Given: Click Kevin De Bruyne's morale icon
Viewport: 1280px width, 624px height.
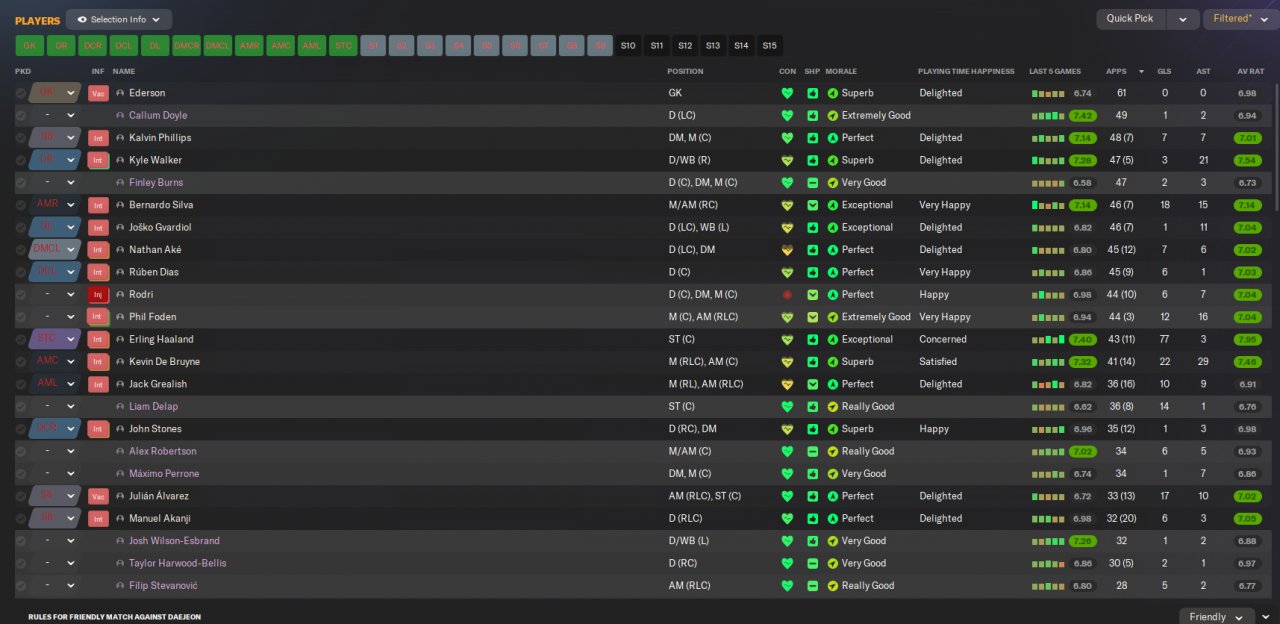Looking at the screenshot, I should [x=833, y=362].
